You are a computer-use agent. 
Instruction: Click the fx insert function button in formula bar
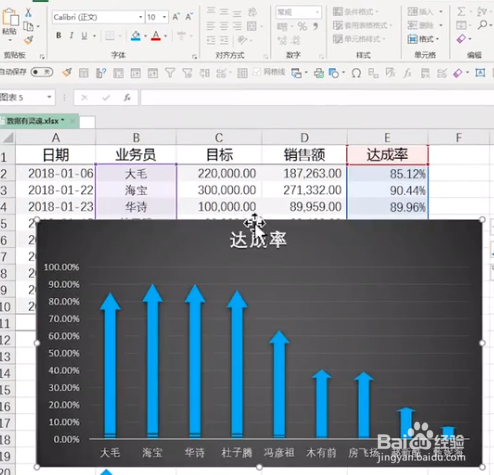tap(127, 97)
